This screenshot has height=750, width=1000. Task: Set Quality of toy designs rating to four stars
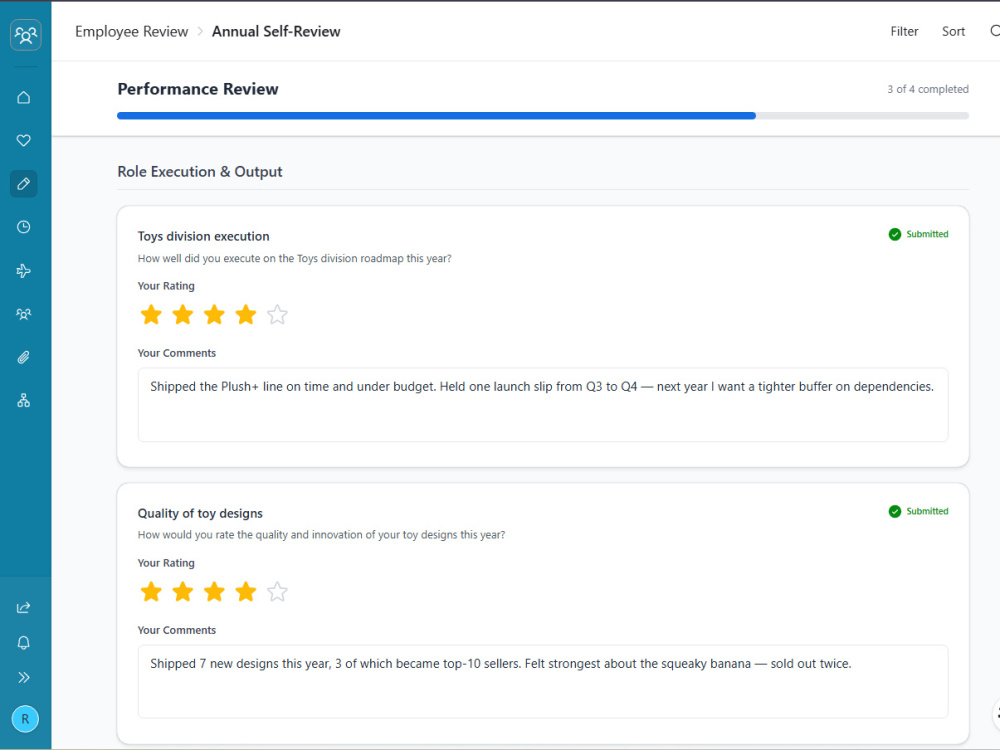pyautogui.click(x=246, y=592)
